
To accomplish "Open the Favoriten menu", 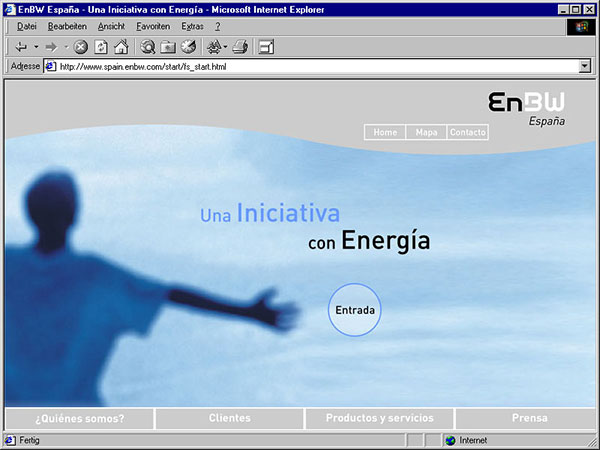I will pyautogui.click(x=153, y=26).
